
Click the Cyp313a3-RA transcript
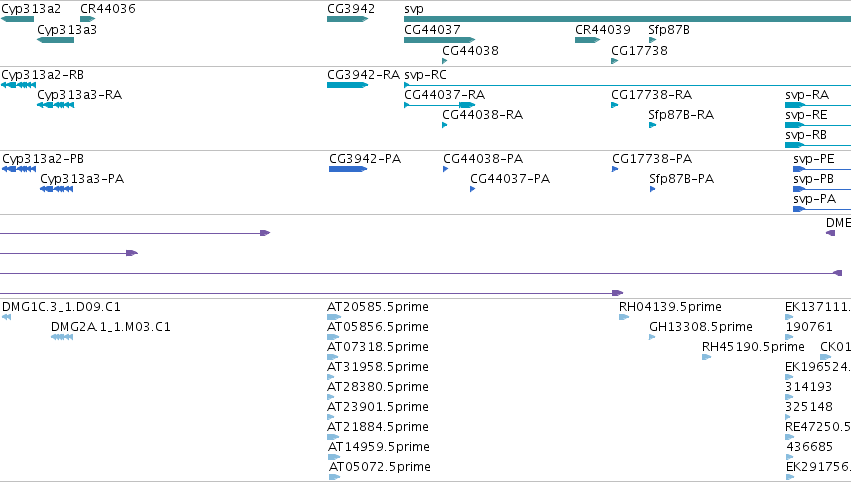click(55, 105)
